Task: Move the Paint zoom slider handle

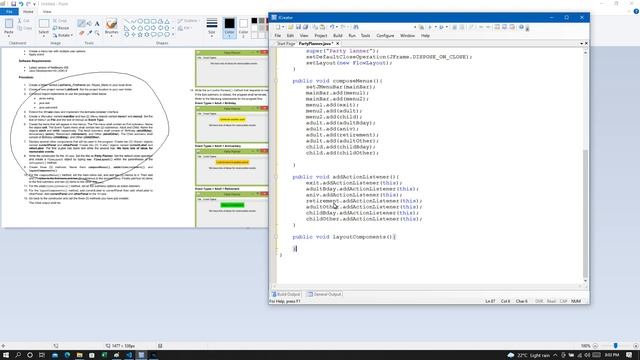Action: (x=616, y=345)
